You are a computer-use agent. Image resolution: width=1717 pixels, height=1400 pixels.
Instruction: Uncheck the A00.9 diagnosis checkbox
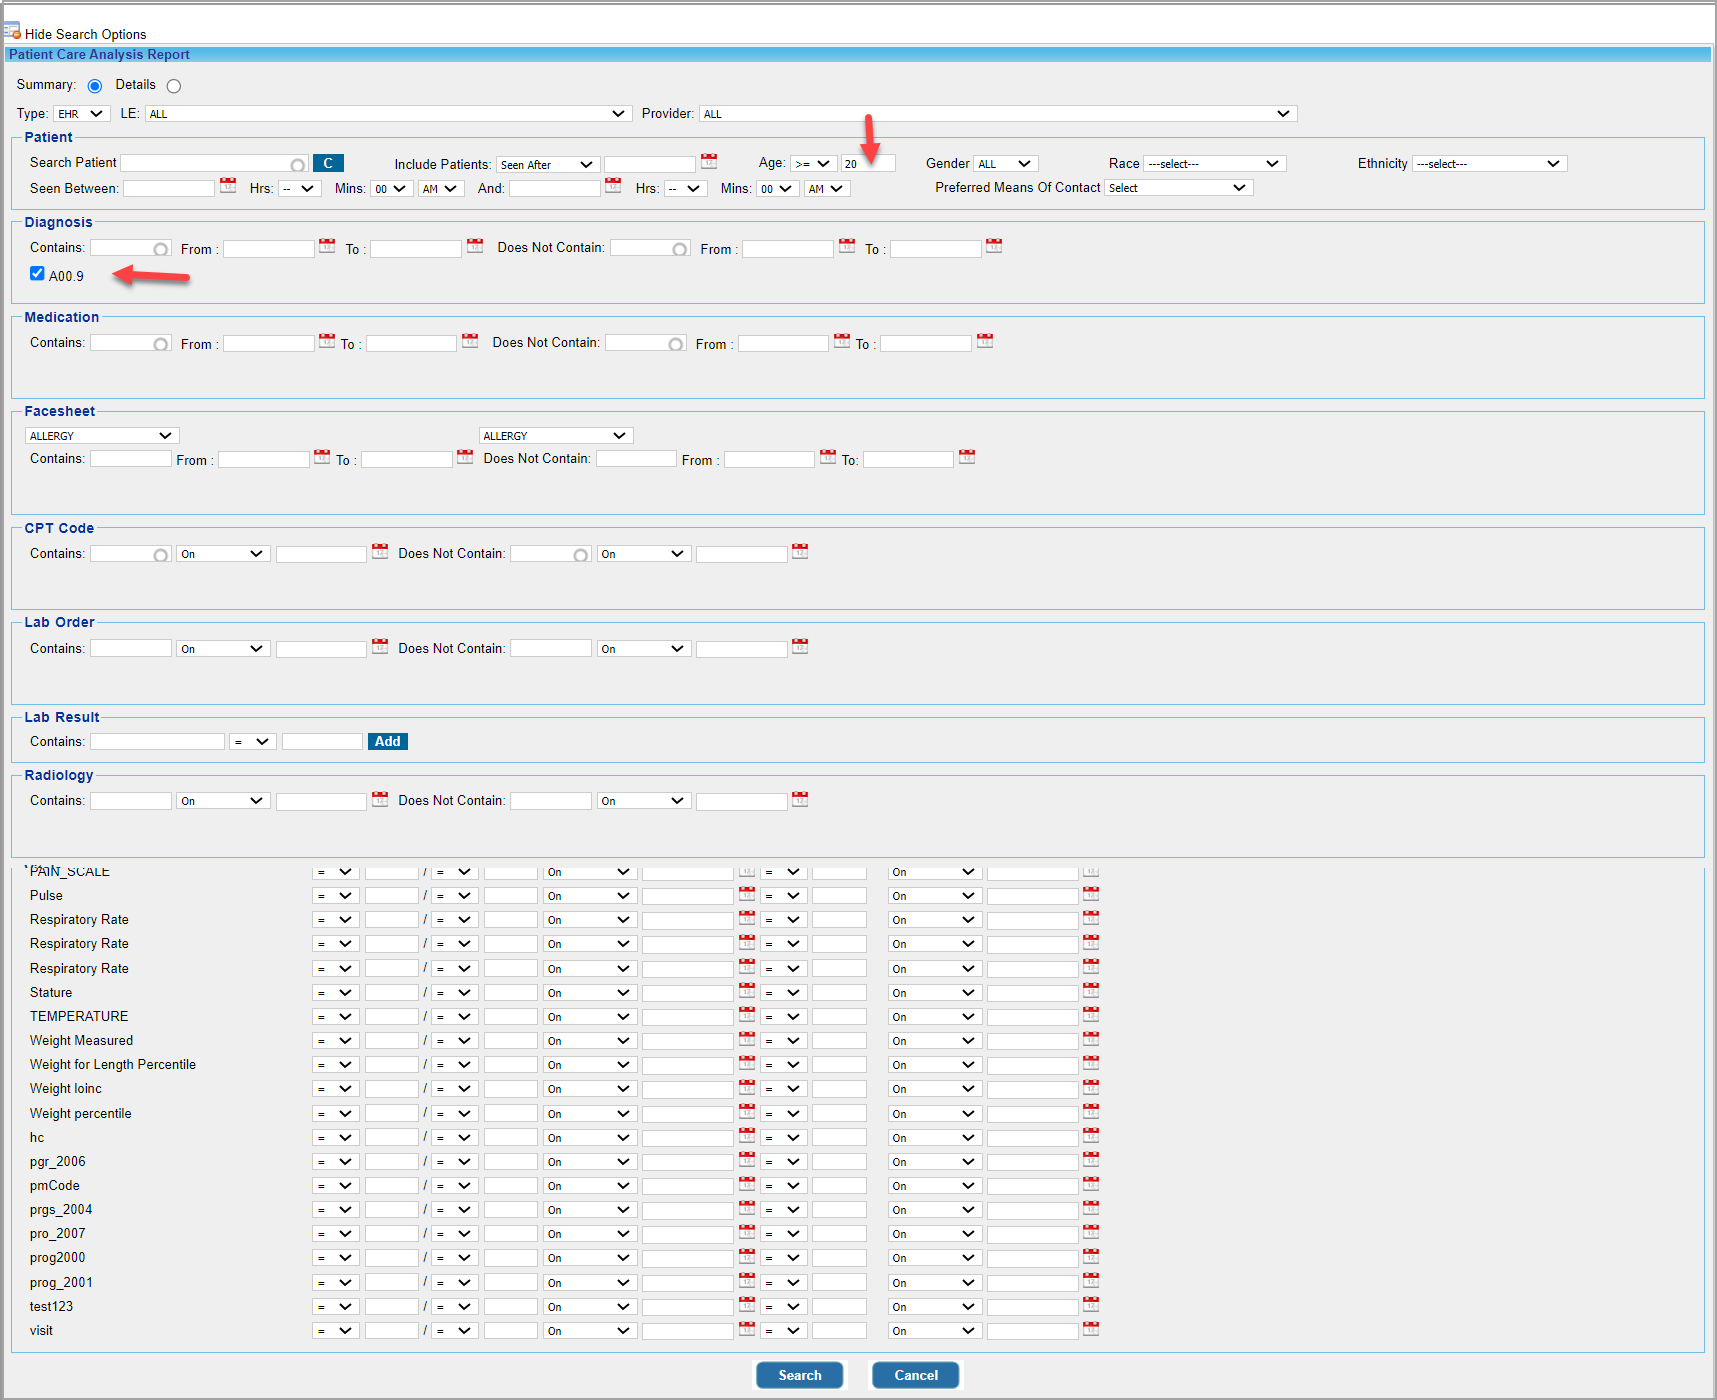pos(37,274)
